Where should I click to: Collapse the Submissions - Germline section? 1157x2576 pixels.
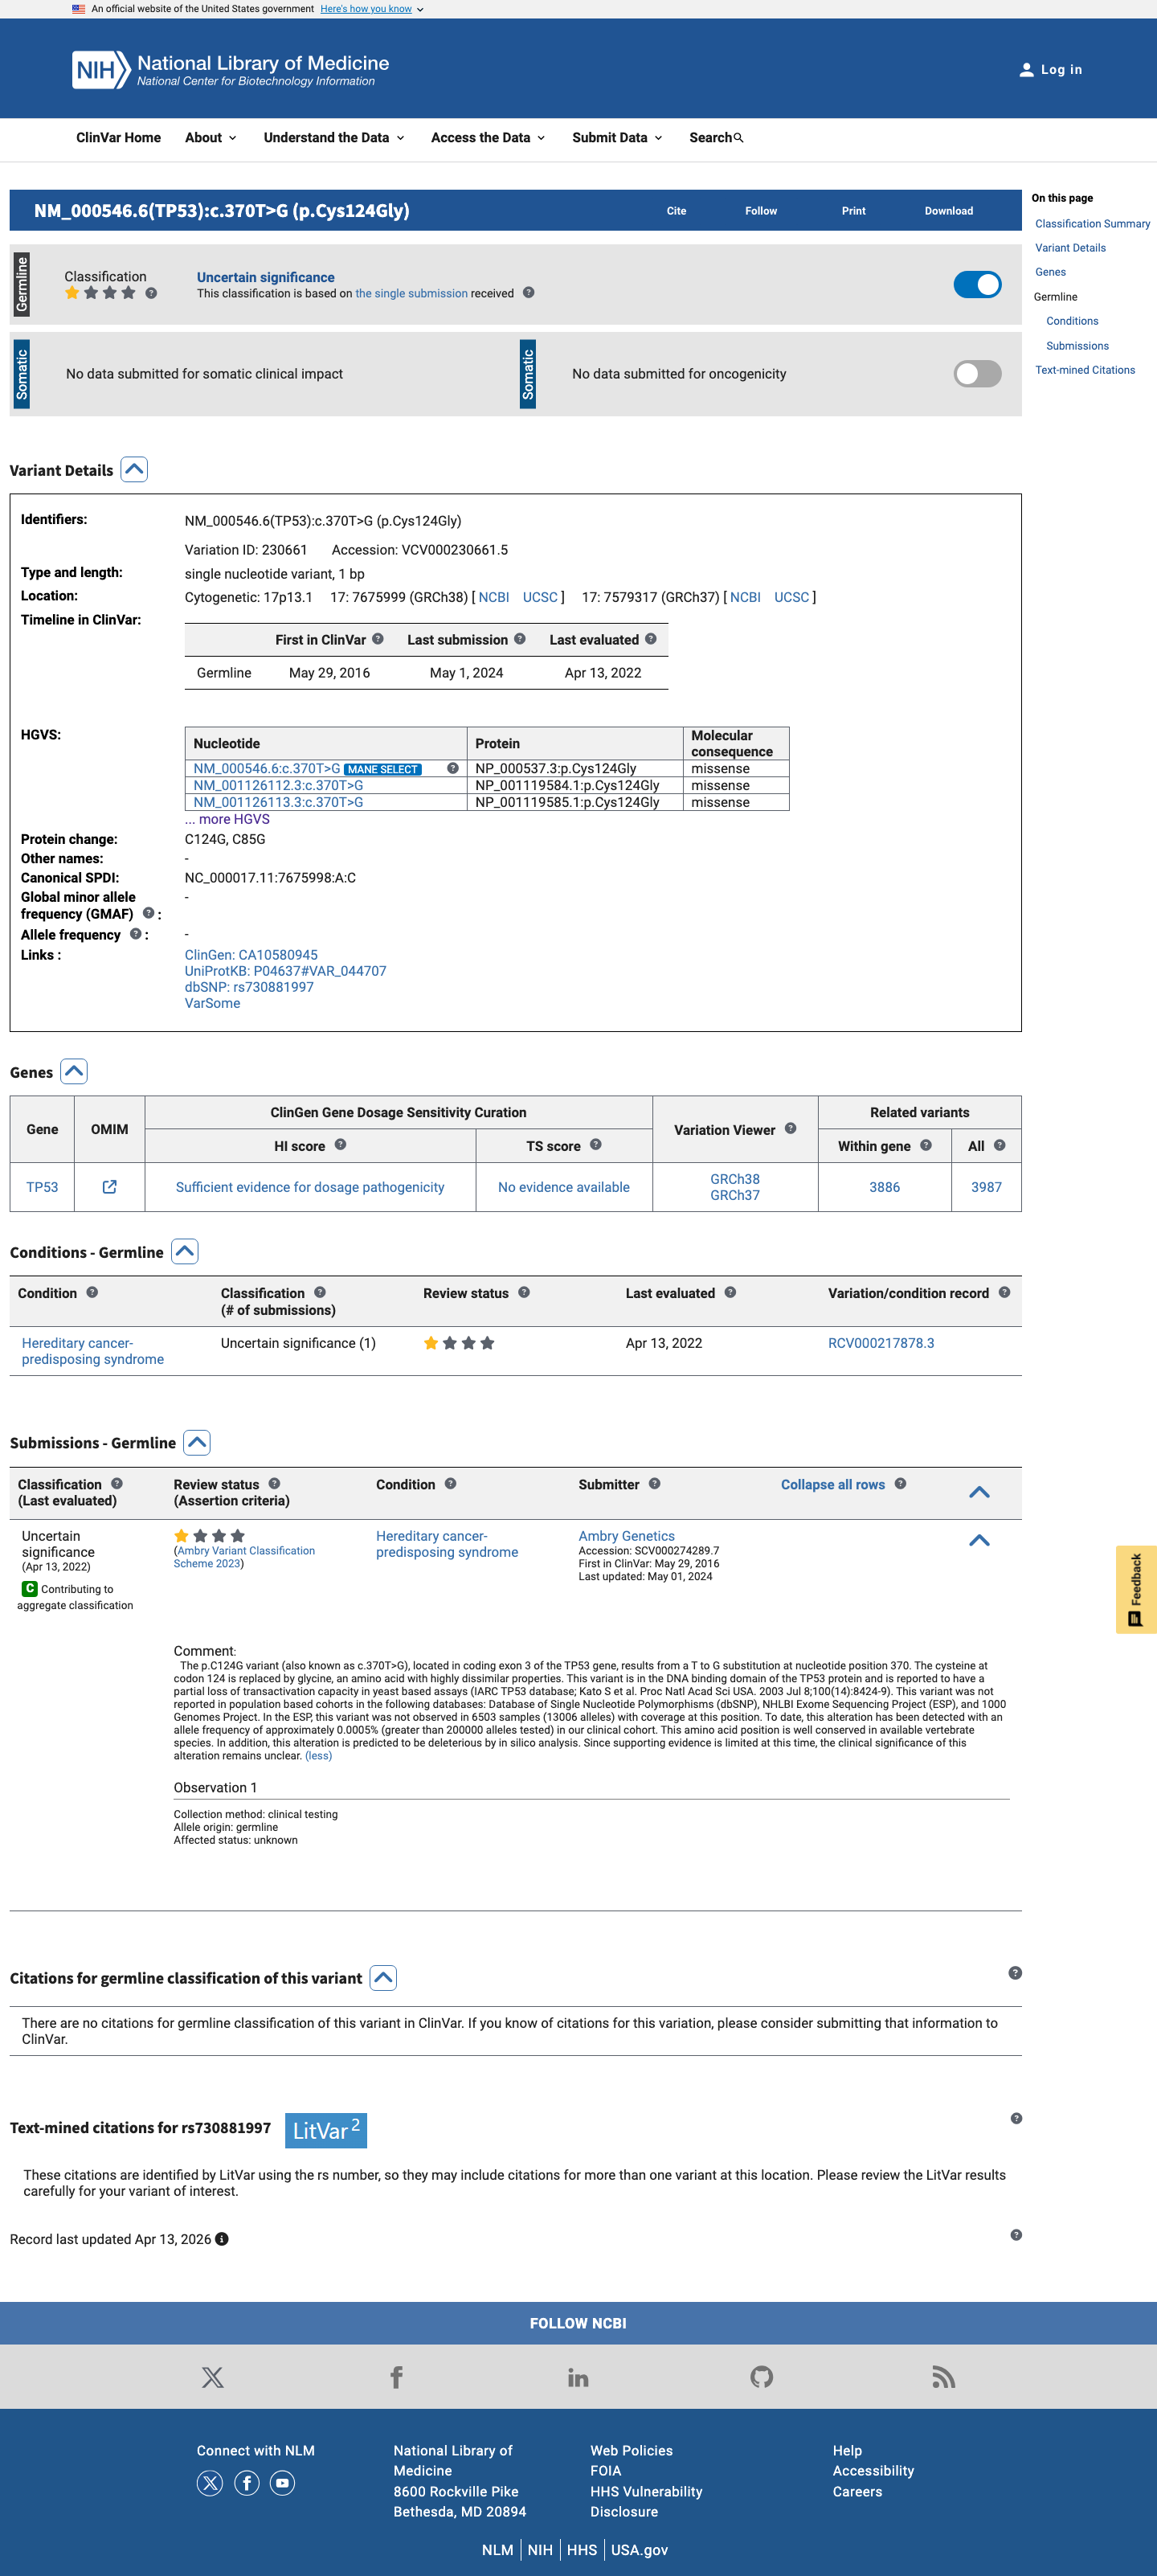click(197, 1443)
